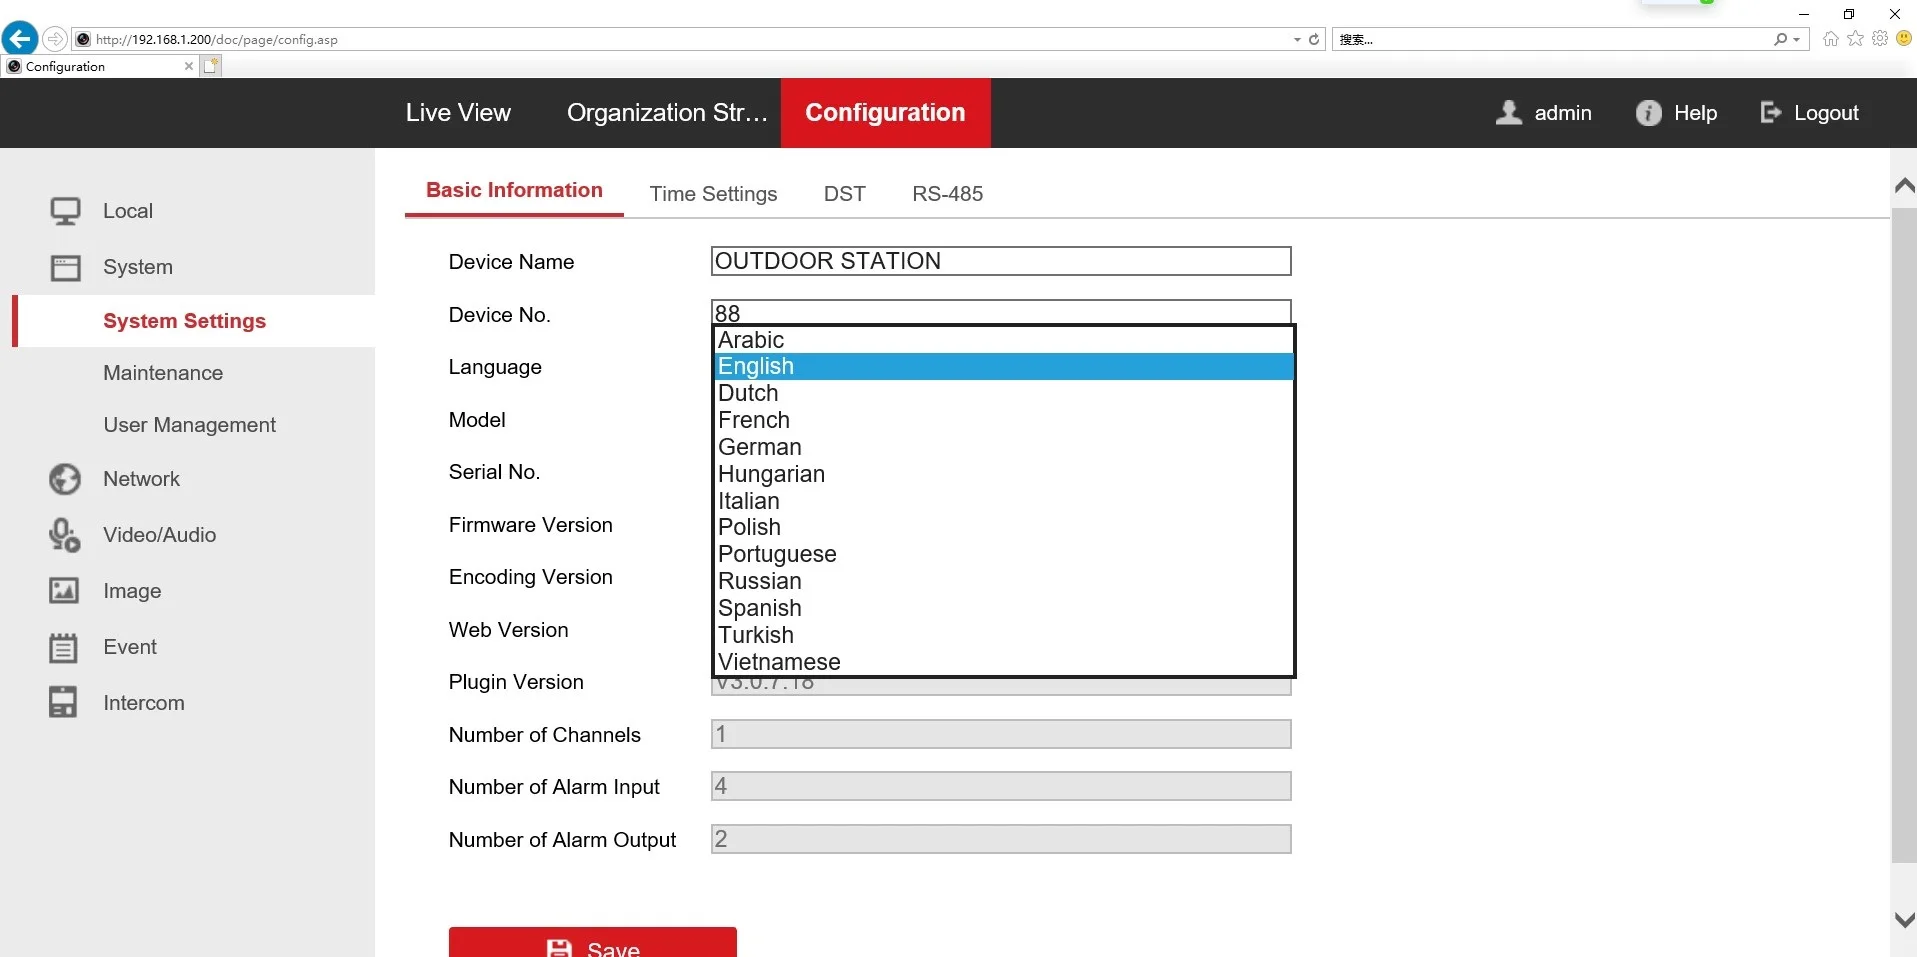Open the System Settings sidebar item
The image size is (1917, 957).
[184, 321]
